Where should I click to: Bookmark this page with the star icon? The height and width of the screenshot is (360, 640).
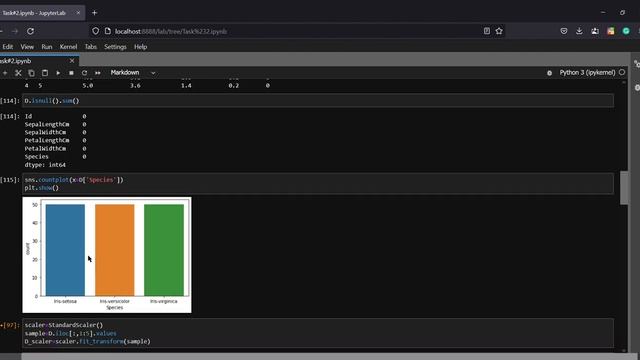click(499, 31)
